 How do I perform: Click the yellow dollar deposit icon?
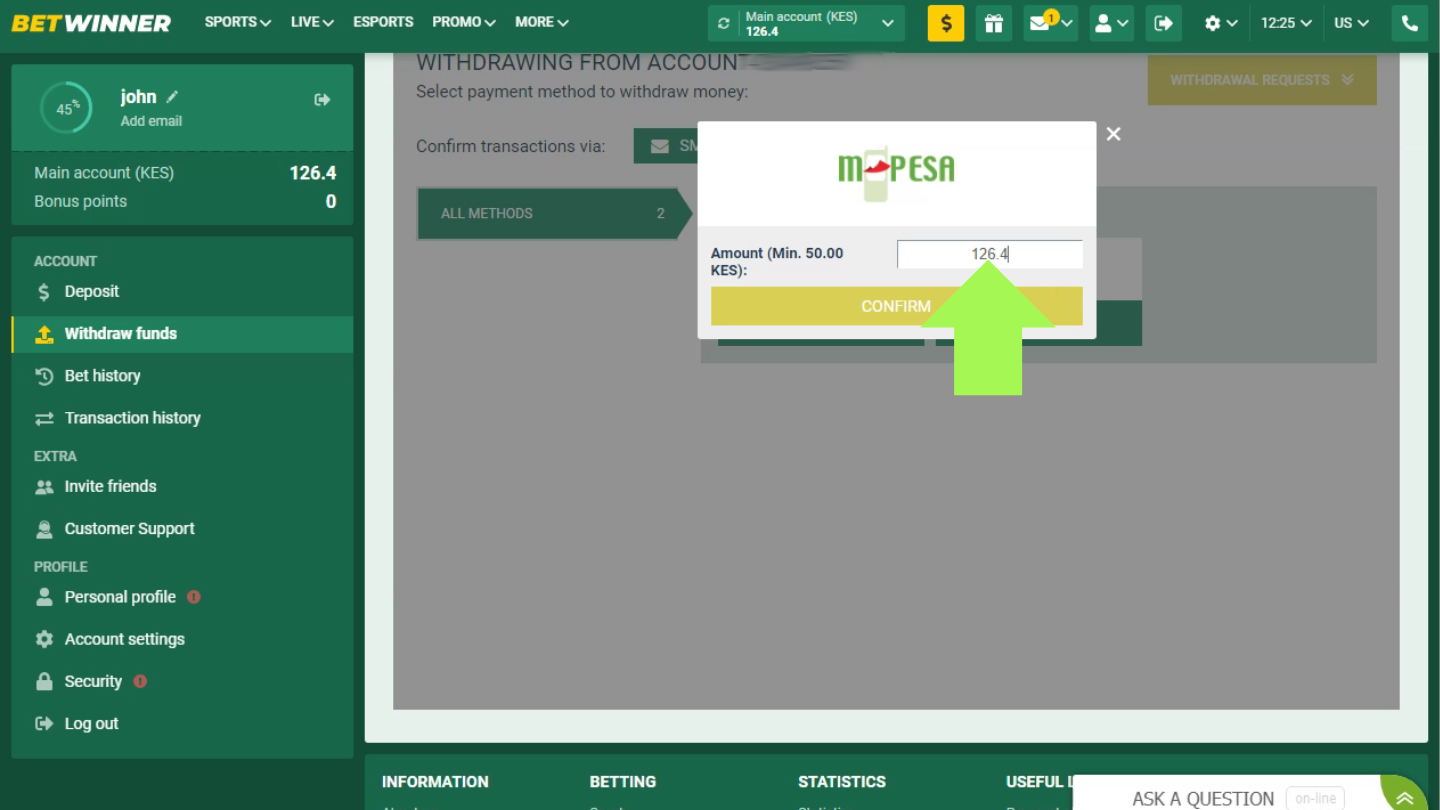click(x=945, y=23)
